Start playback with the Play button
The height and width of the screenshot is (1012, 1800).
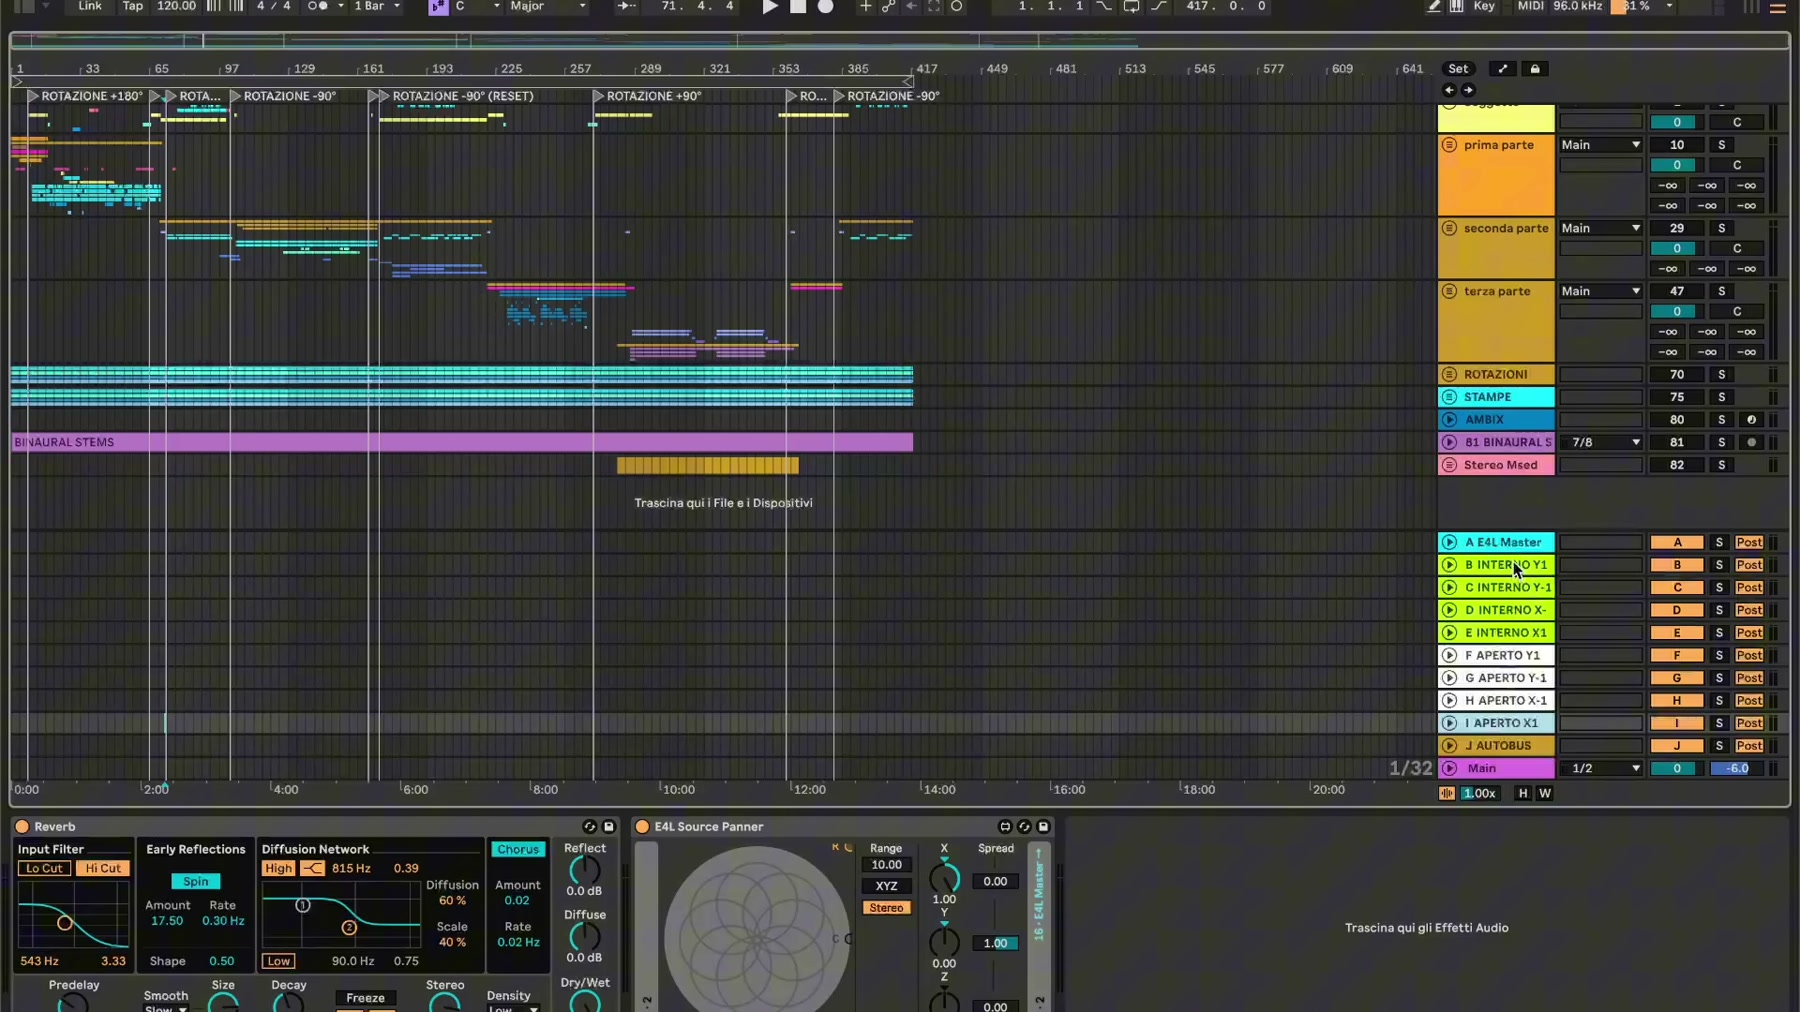[770, 7]
